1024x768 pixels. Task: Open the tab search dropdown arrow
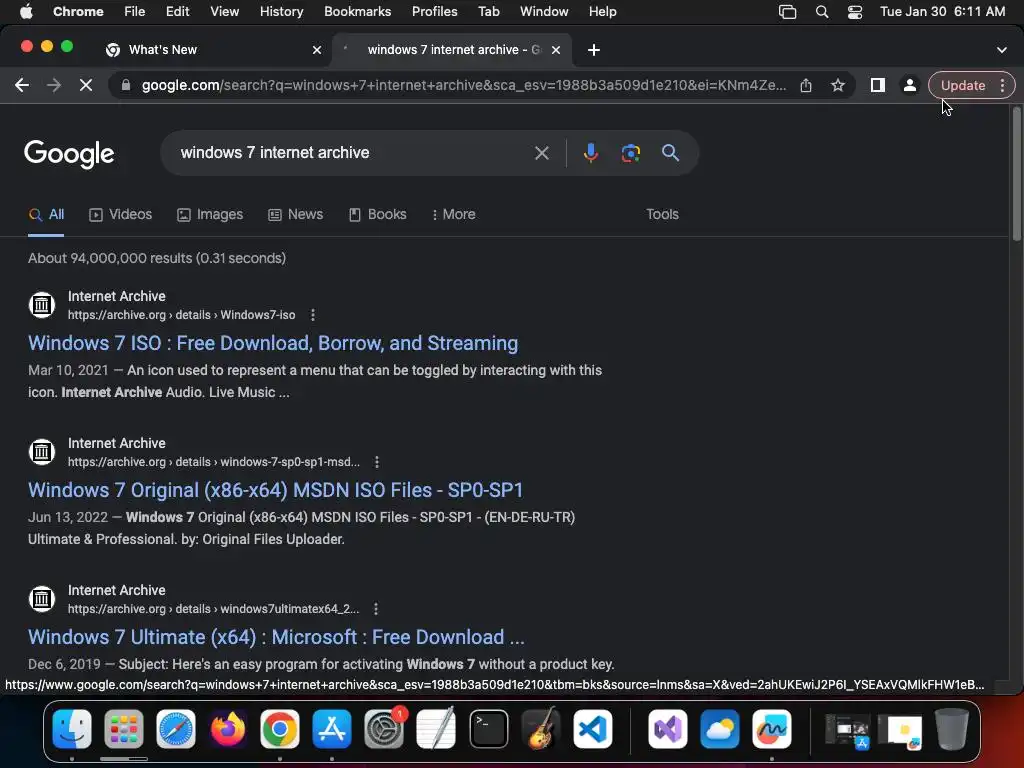[x=1002, y=50]
